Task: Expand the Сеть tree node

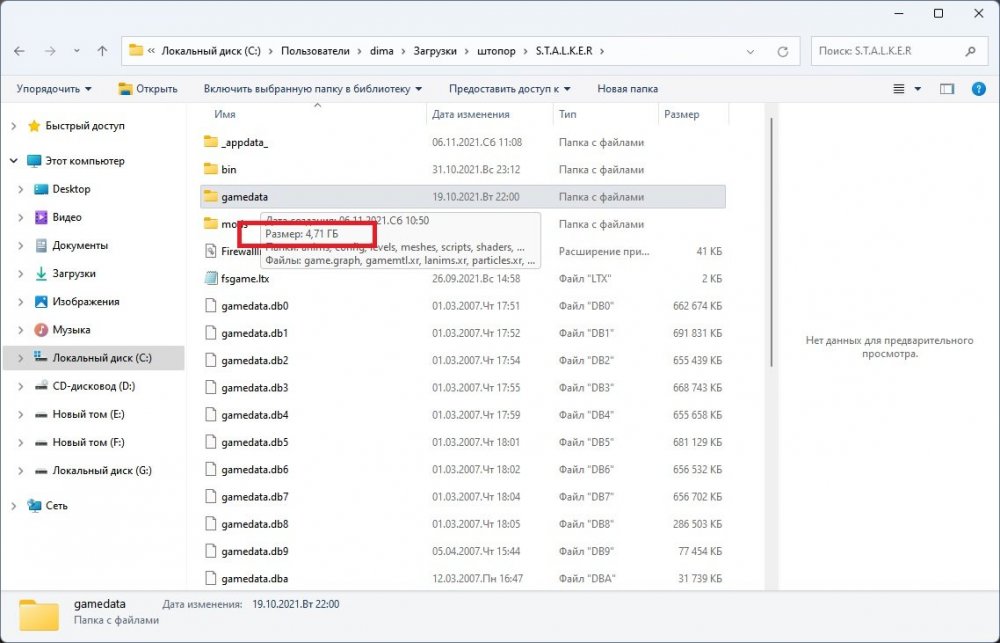Action: (13, 506)
